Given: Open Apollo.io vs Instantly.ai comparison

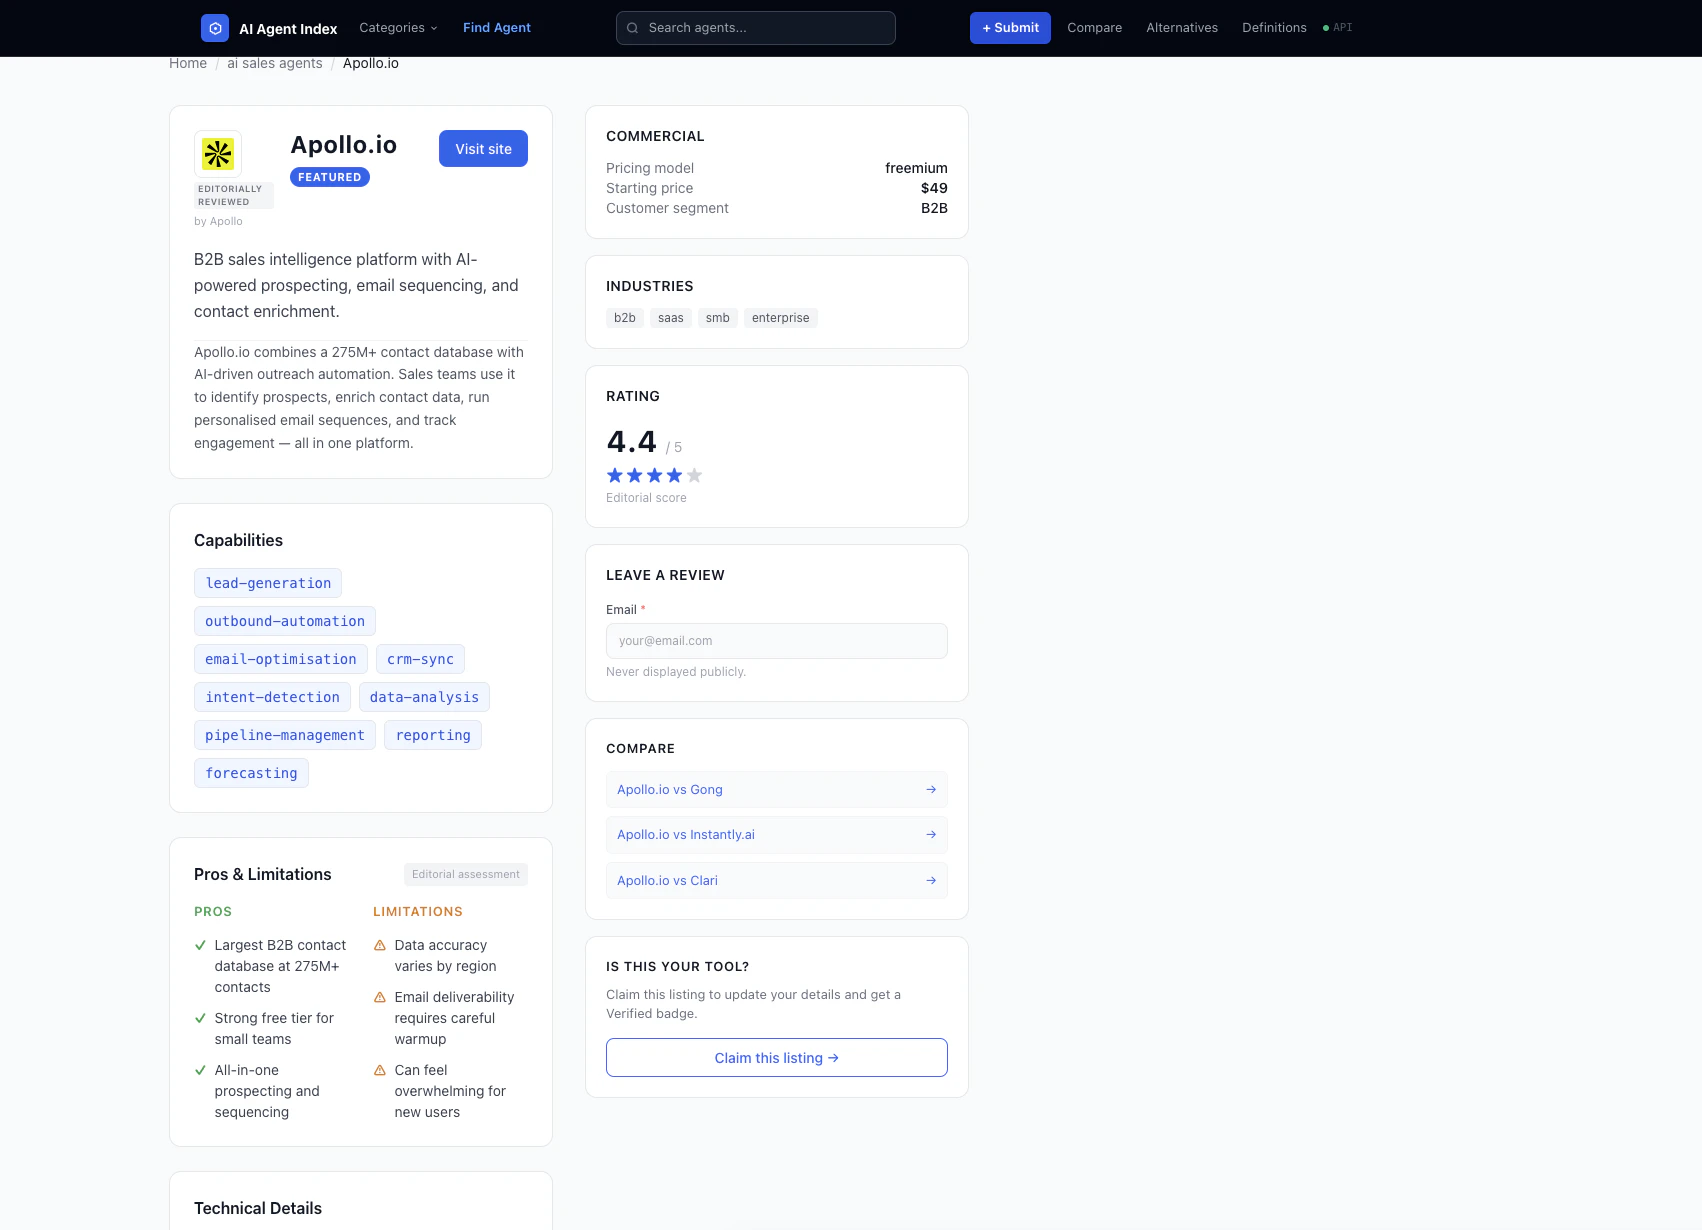Looking at the screenshot, I should point(777,835).
